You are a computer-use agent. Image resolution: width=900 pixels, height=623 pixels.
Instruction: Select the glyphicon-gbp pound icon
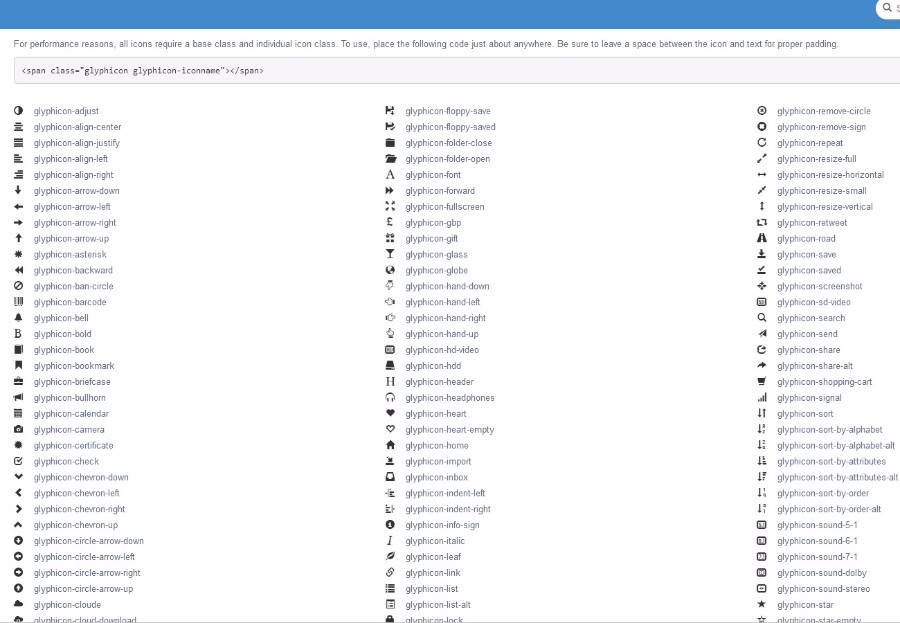pos(390,222)
